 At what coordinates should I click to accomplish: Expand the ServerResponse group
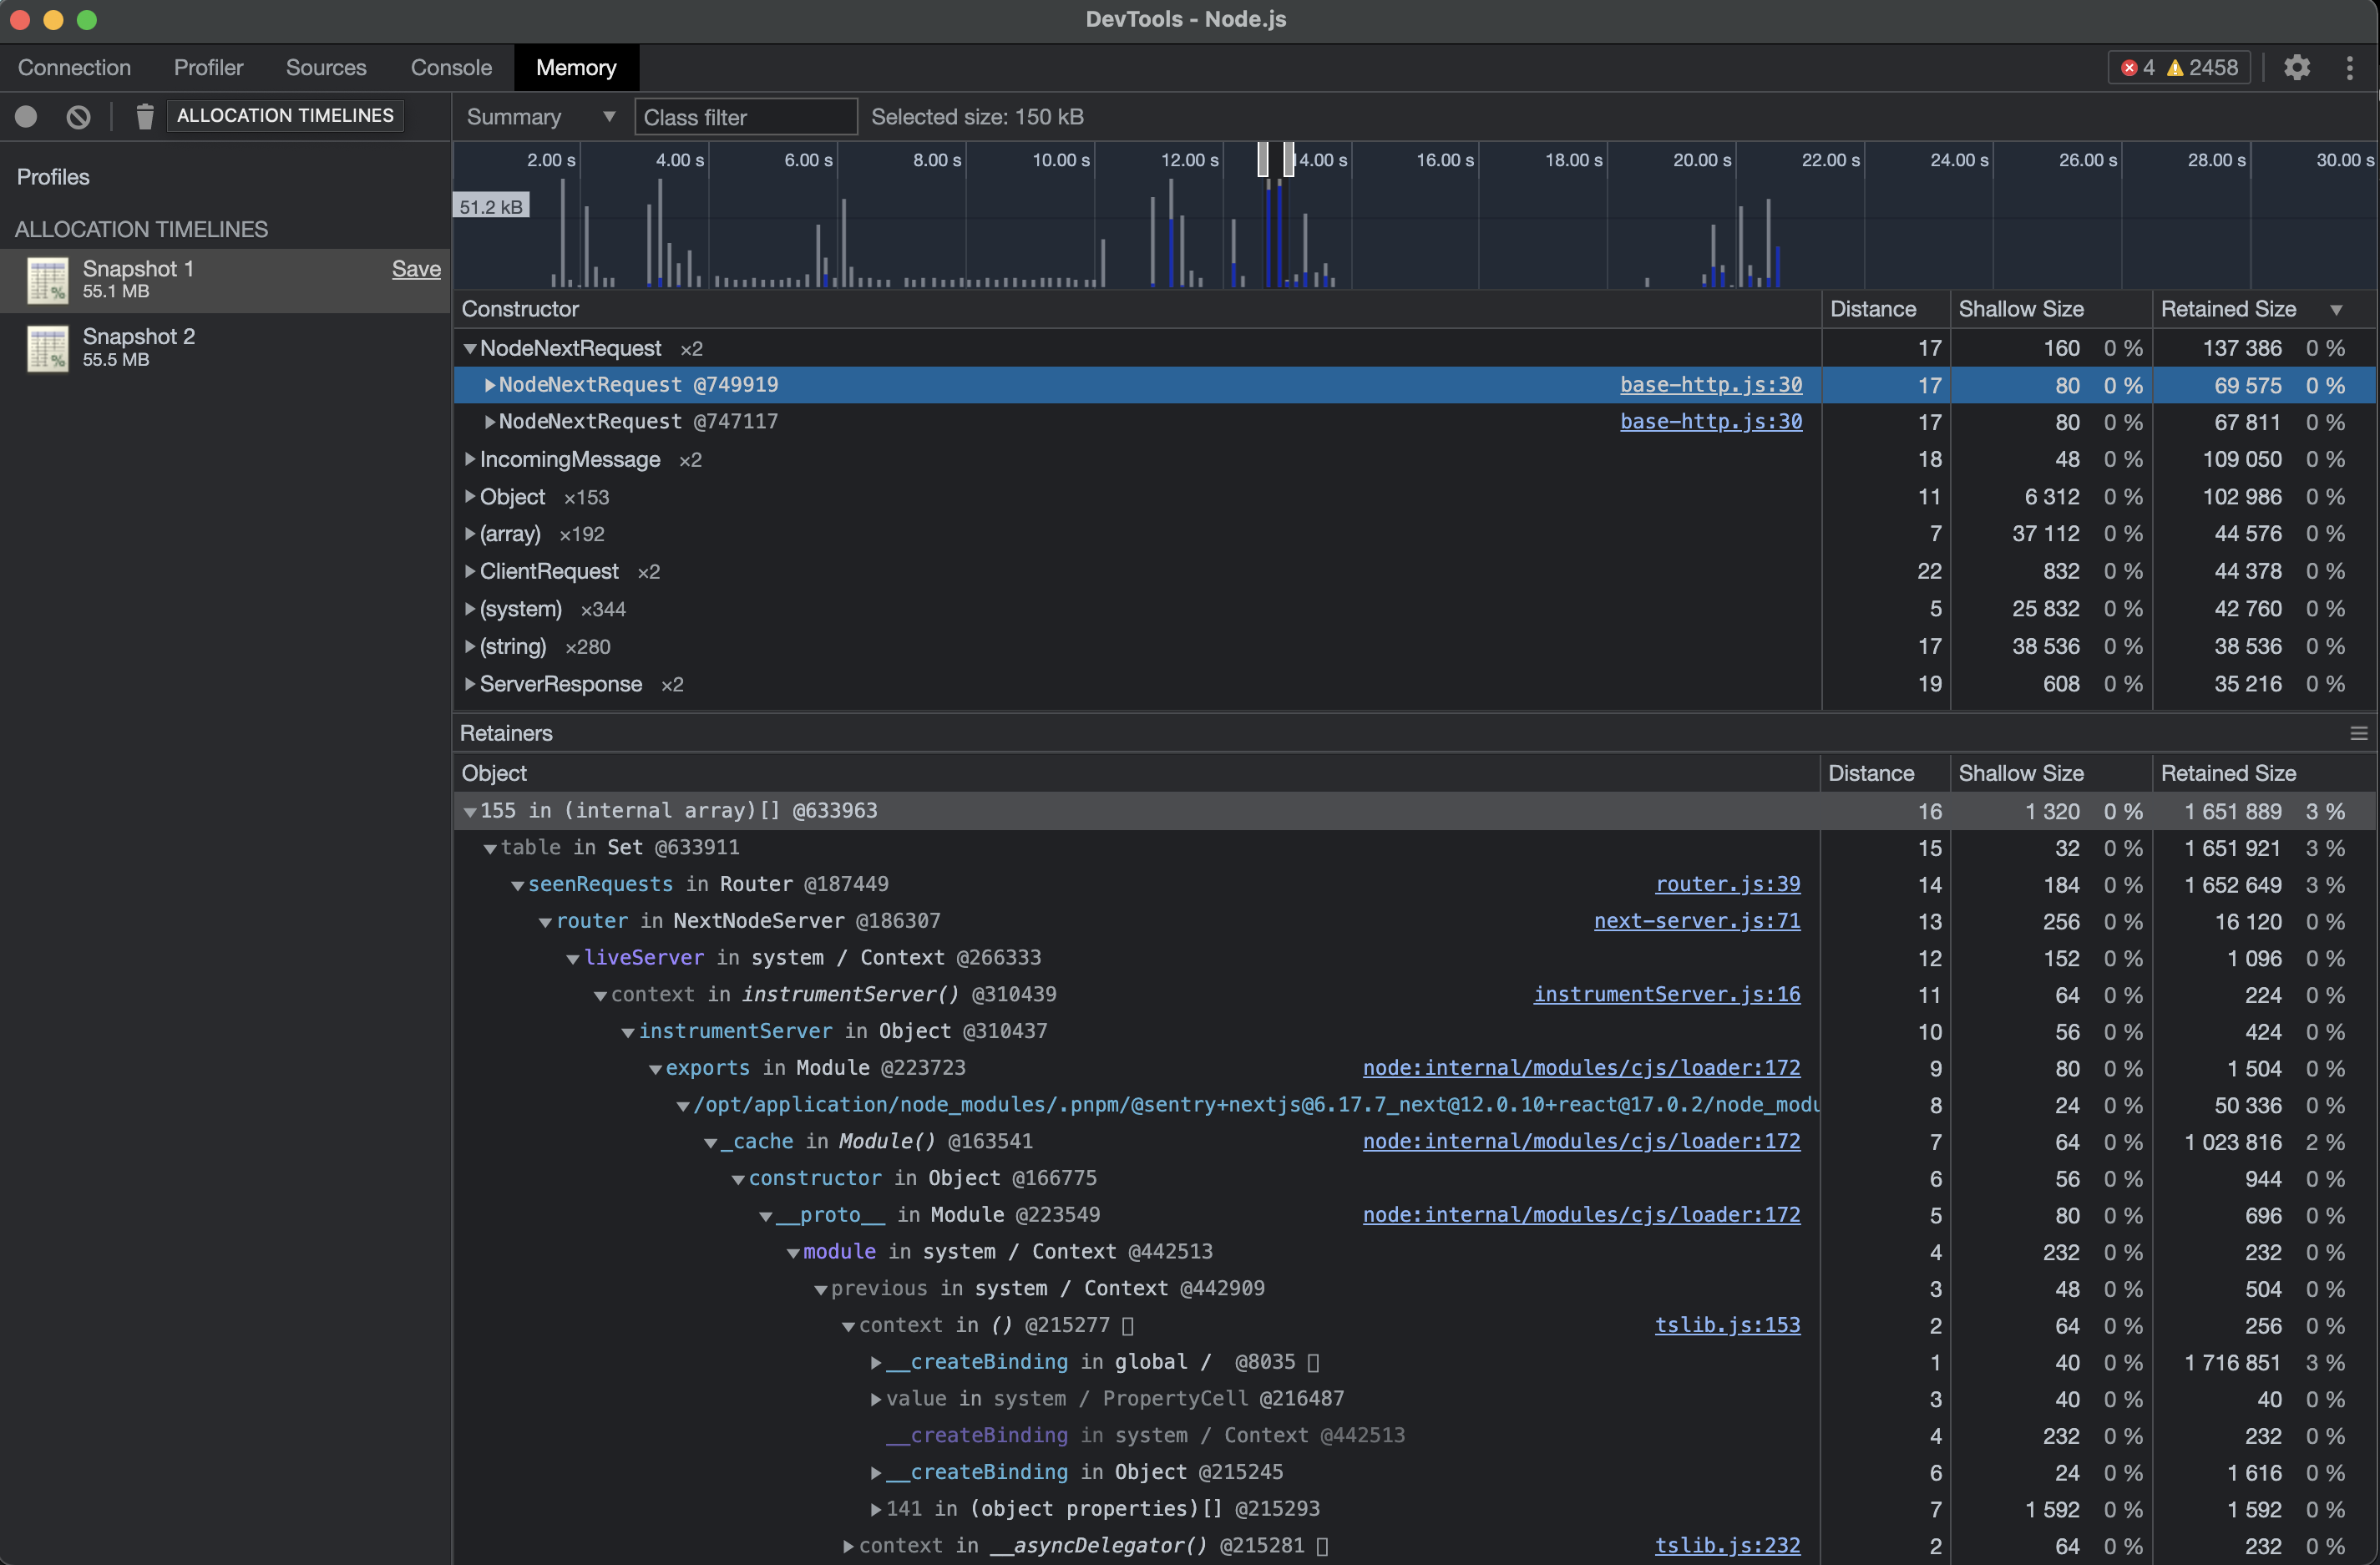[x=469, y=685]
